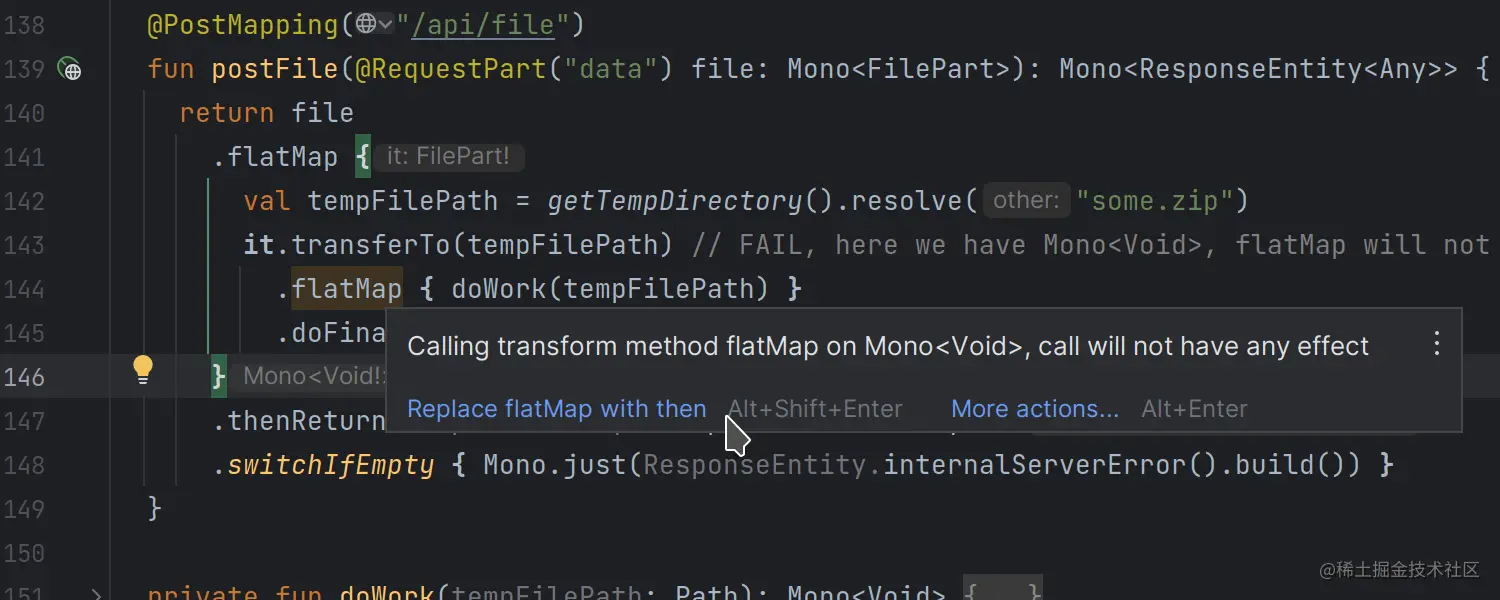
Task: Click transferTo method on line 143
Action: pyautogui.click(x=371, y=245)
